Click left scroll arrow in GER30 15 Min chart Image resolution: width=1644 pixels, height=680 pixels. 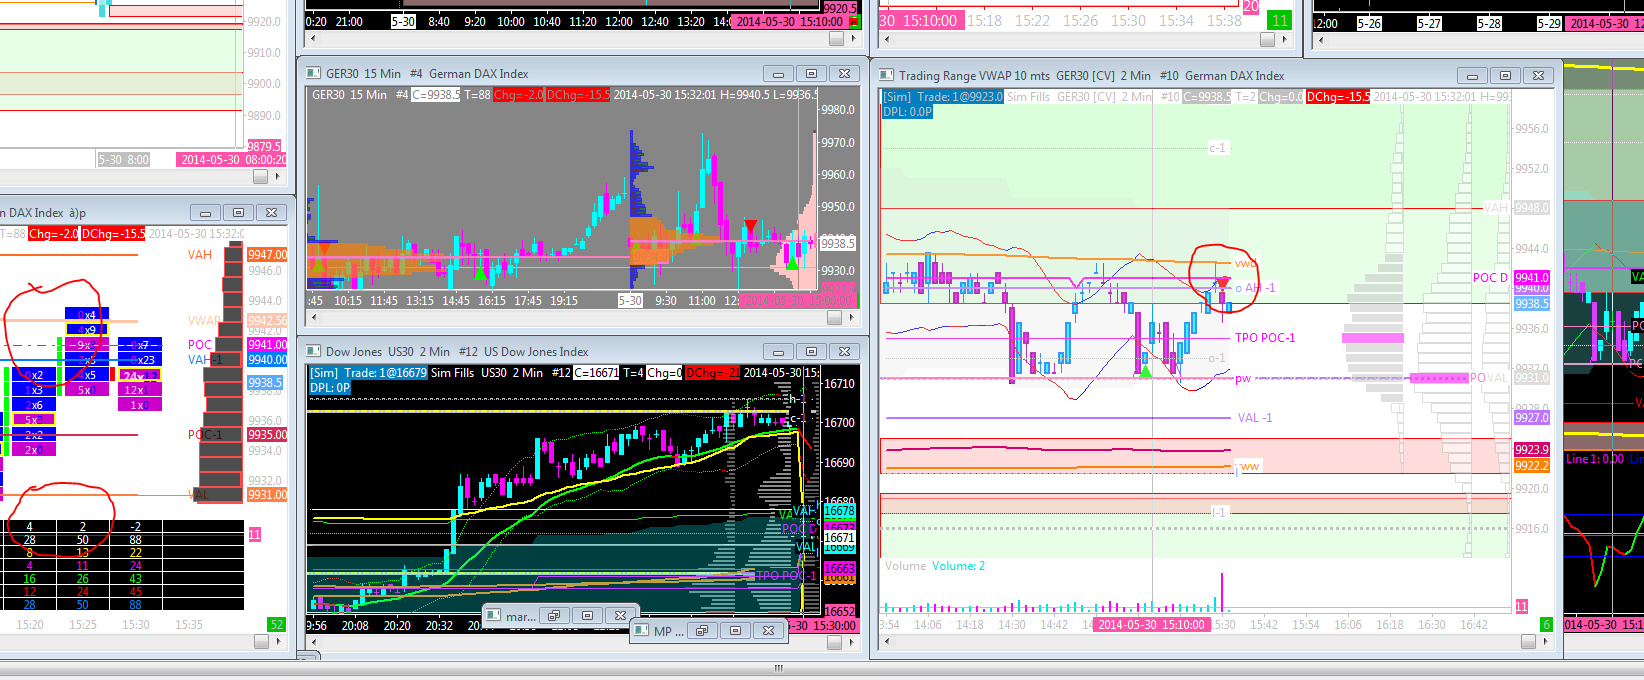click(313, 317)
